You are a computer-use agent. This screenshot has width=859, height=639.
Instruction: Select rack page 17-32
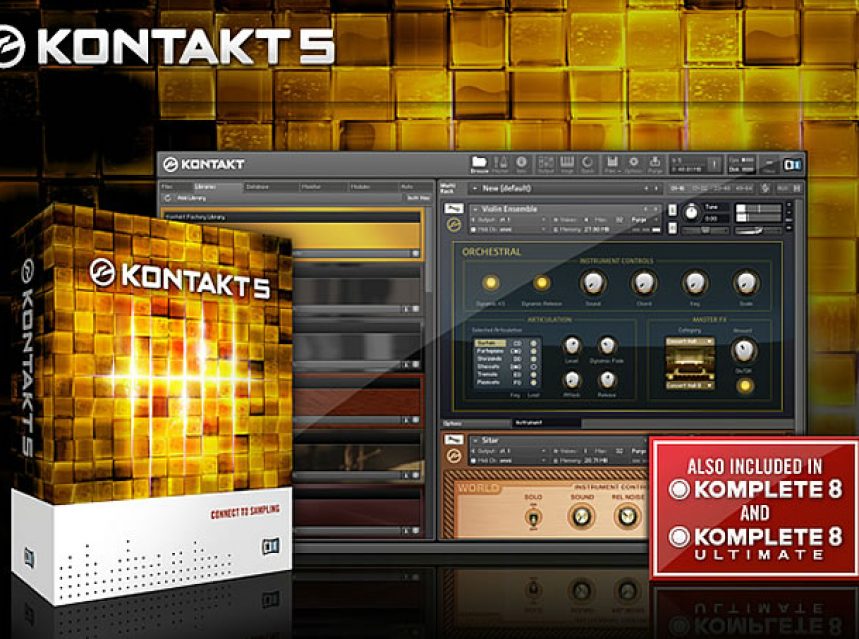pos(700,189)
